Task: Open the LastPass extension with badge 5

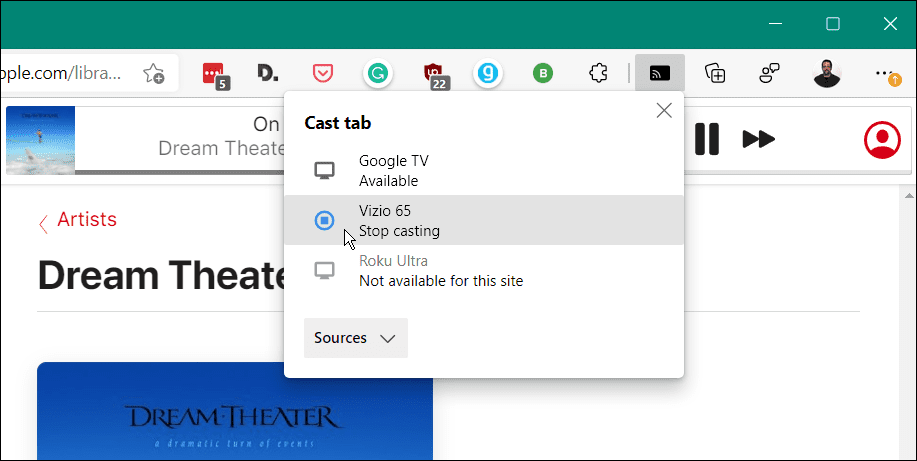Action: (215, 75)
